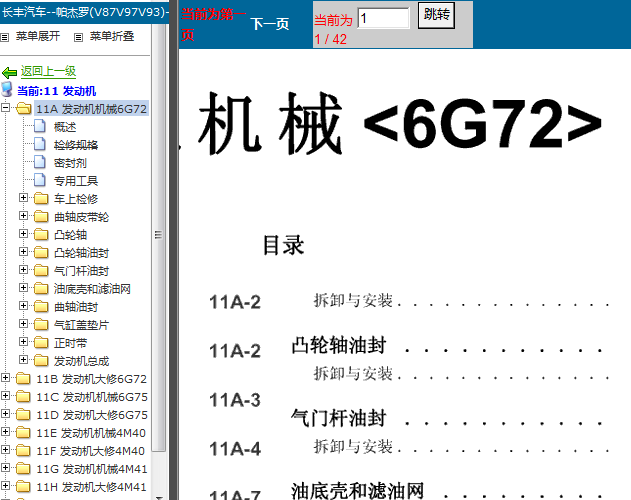Image resolution: width=631 pixels, height=500 pixels.
Task: Click the folder icon for 曲轴油封
Action: click(x=41, y=306)
